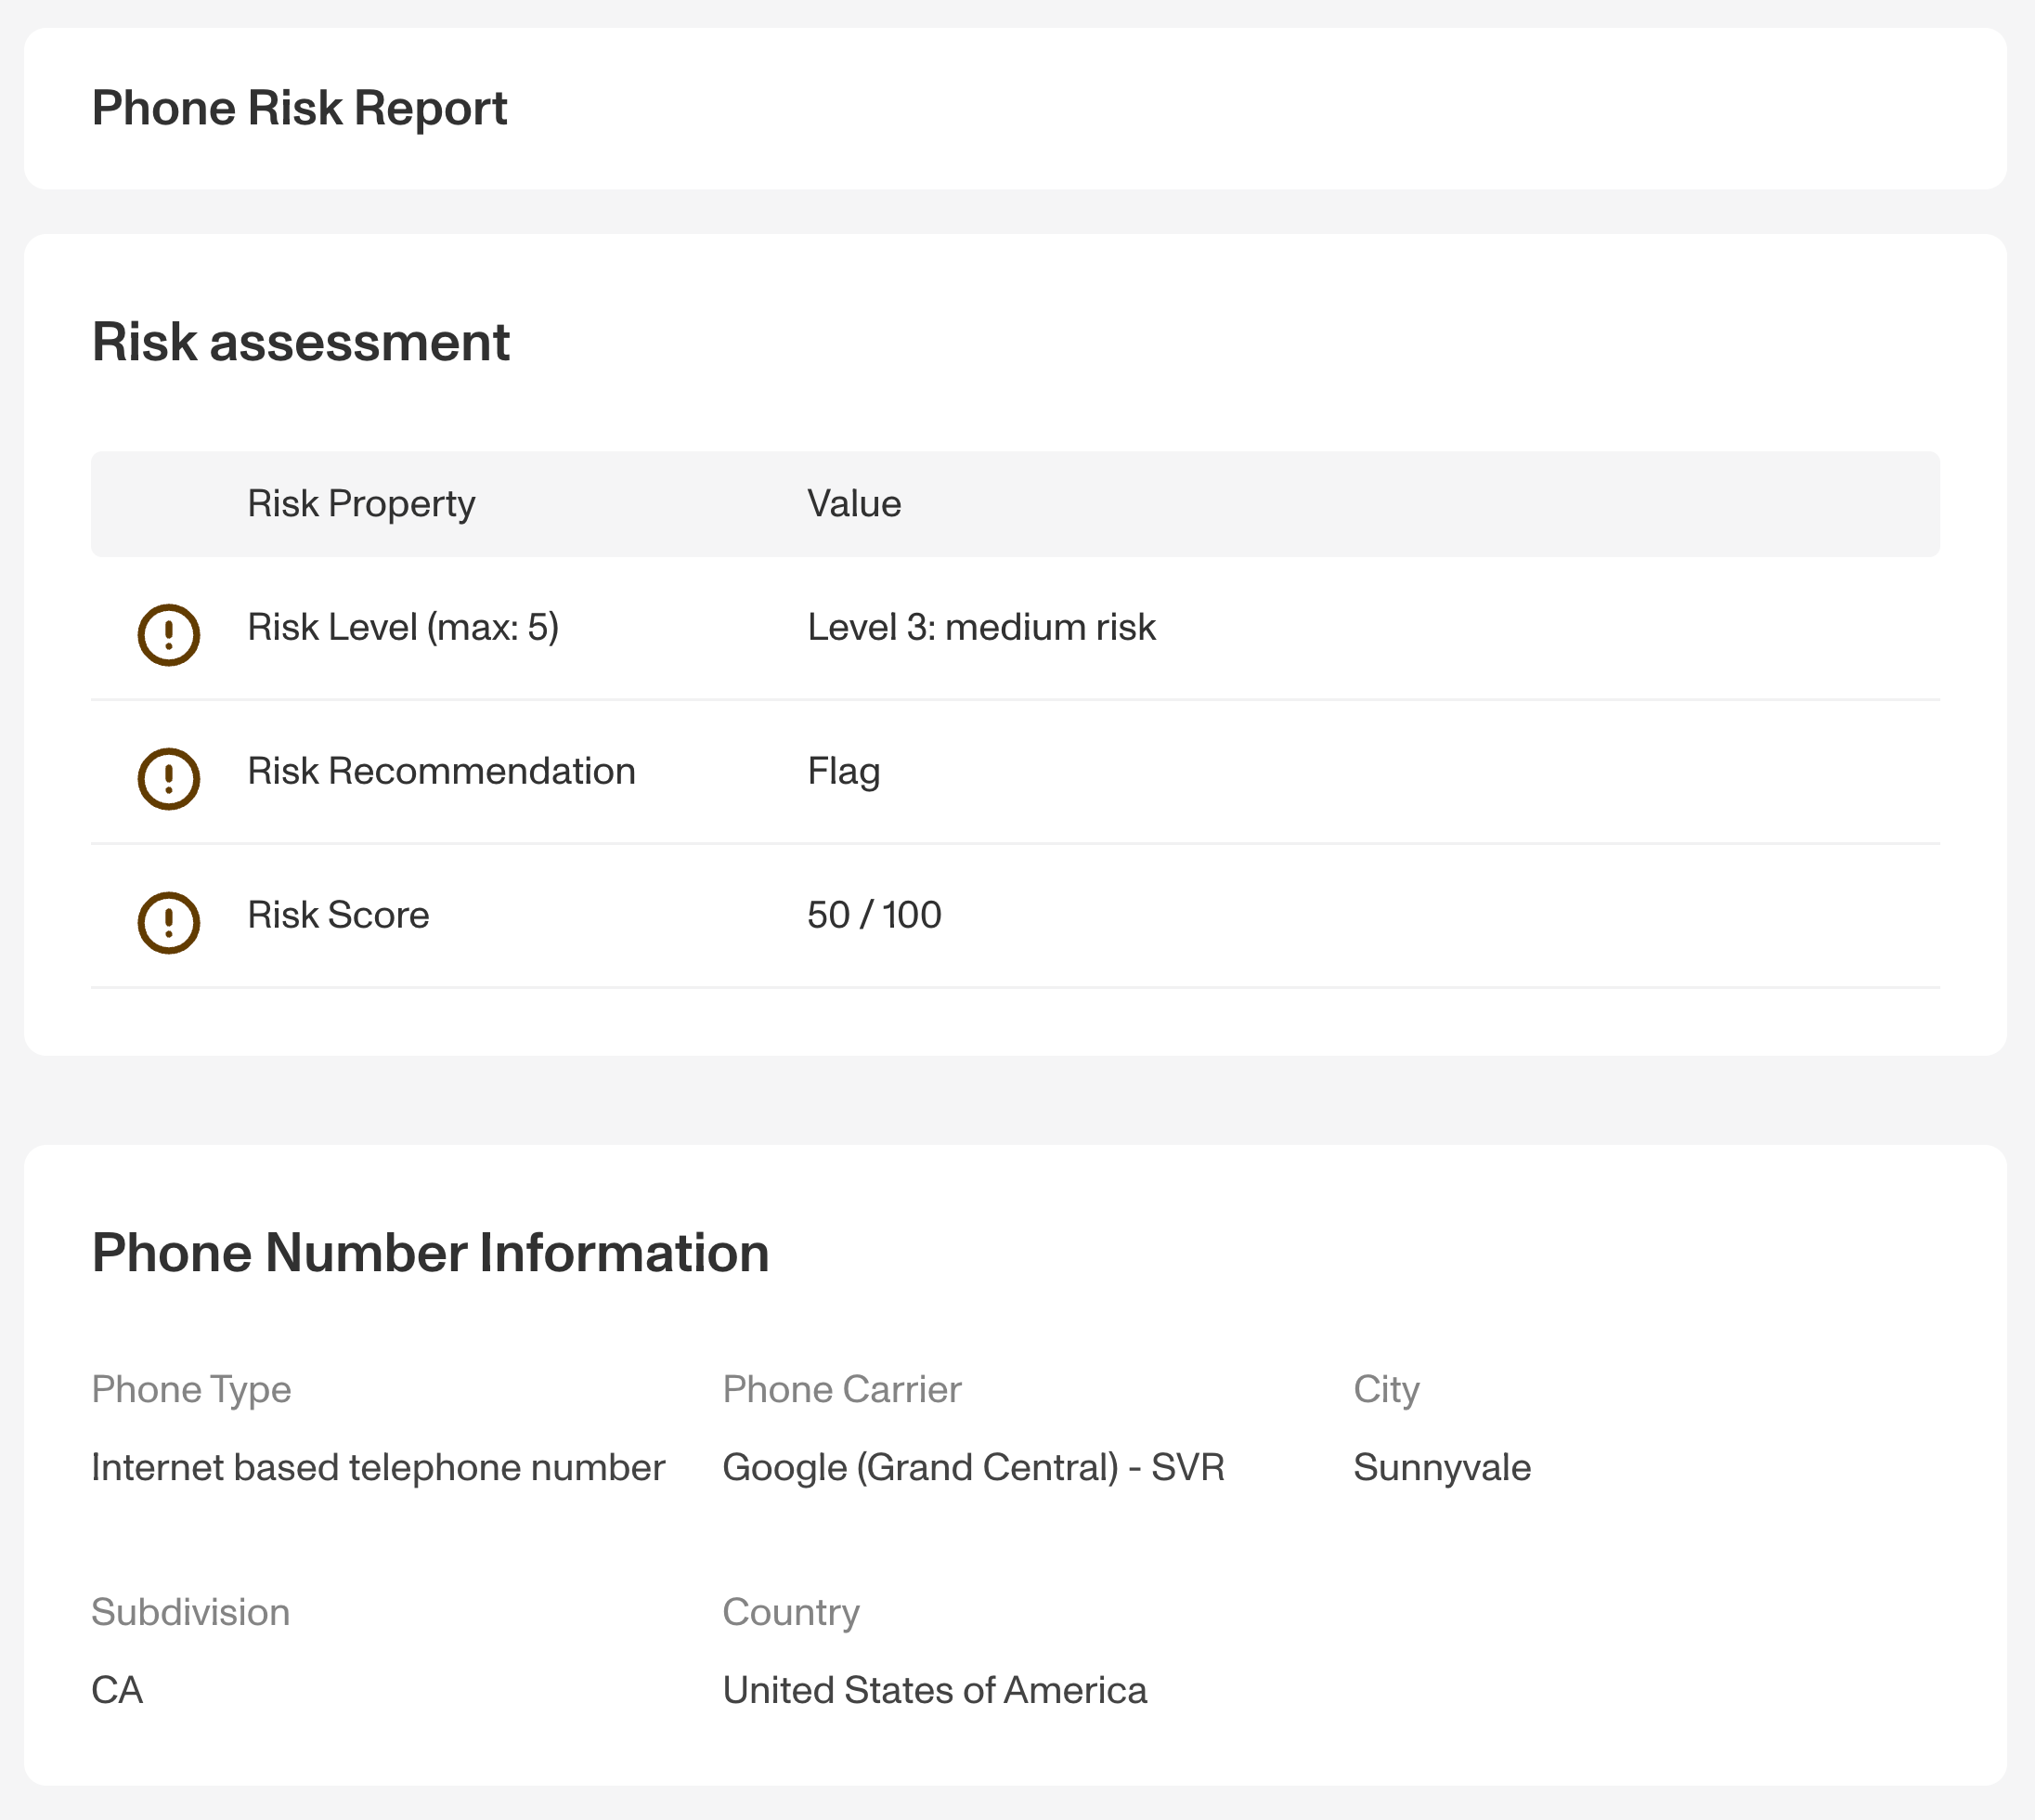2035x1820 pixels.
Task: Click the warning icon beside Risk Score
Action: click(x=168, y=923)
